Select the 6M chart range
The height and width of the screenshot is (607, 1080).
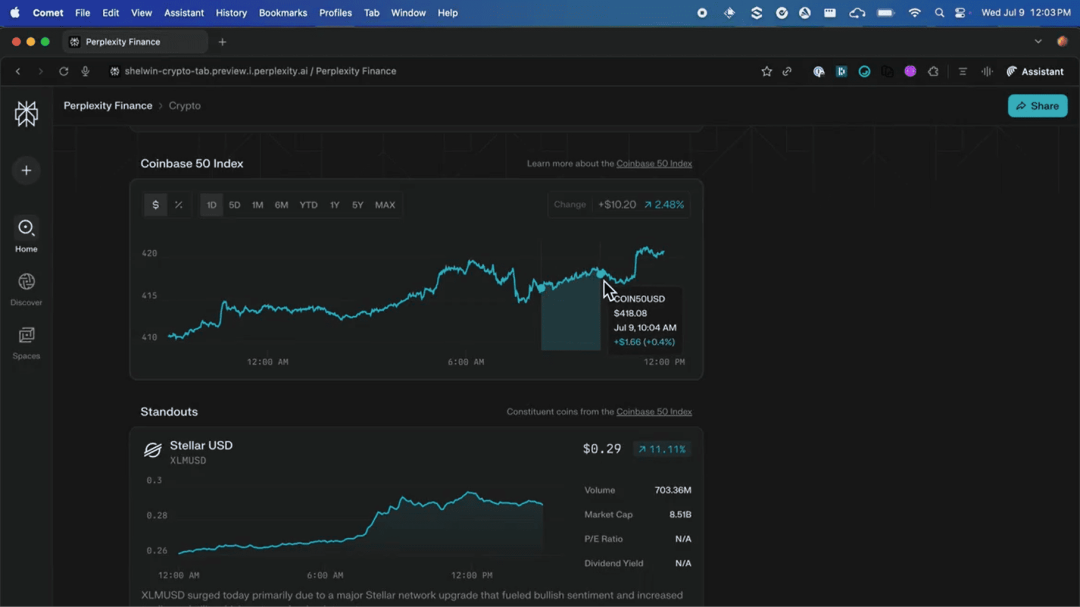point(281,205)
